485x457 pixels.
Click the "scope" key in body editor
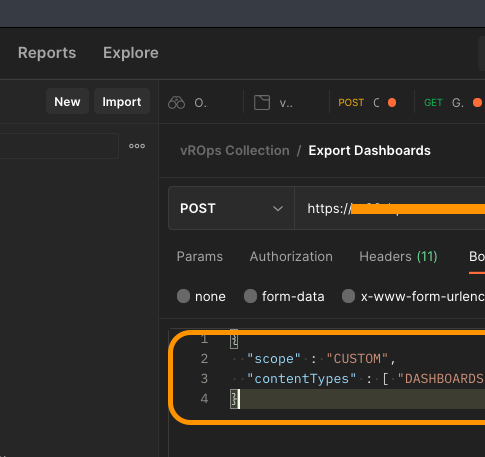(274, 359)
